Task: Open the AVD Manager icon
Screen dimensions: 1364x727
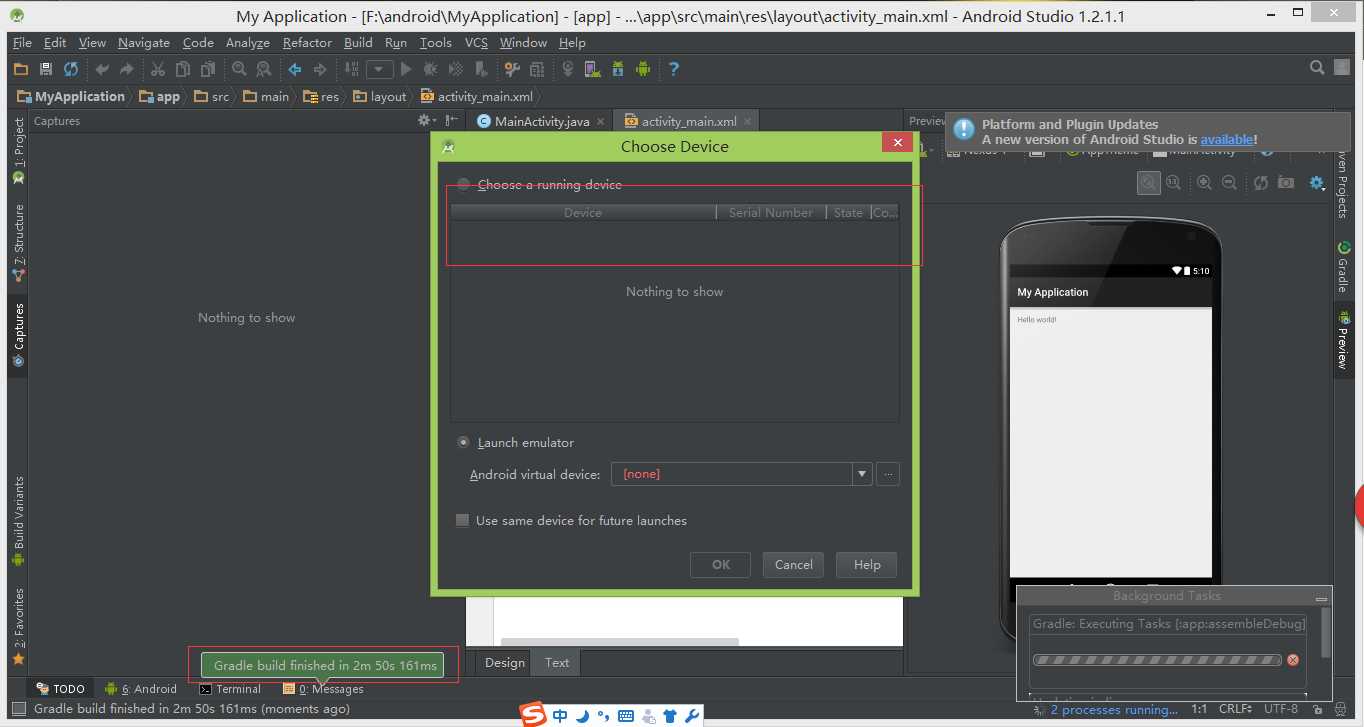Action: click(x=593, y=69)
